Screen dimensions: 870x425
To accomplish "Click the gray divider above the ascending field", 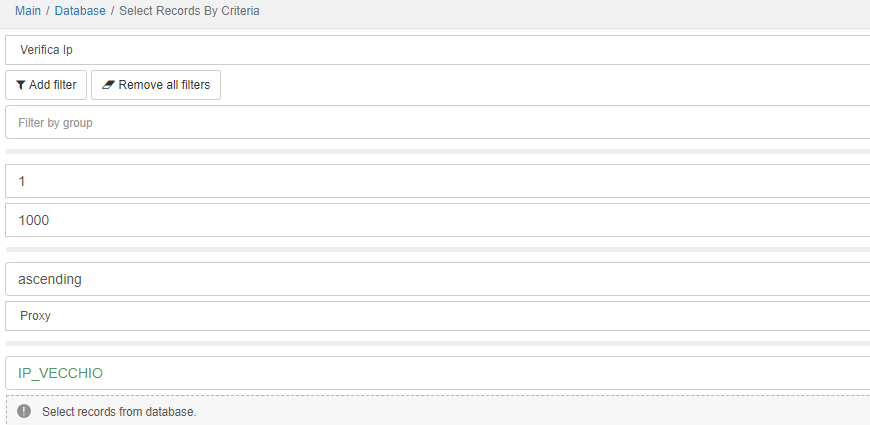I will point(438,249).
